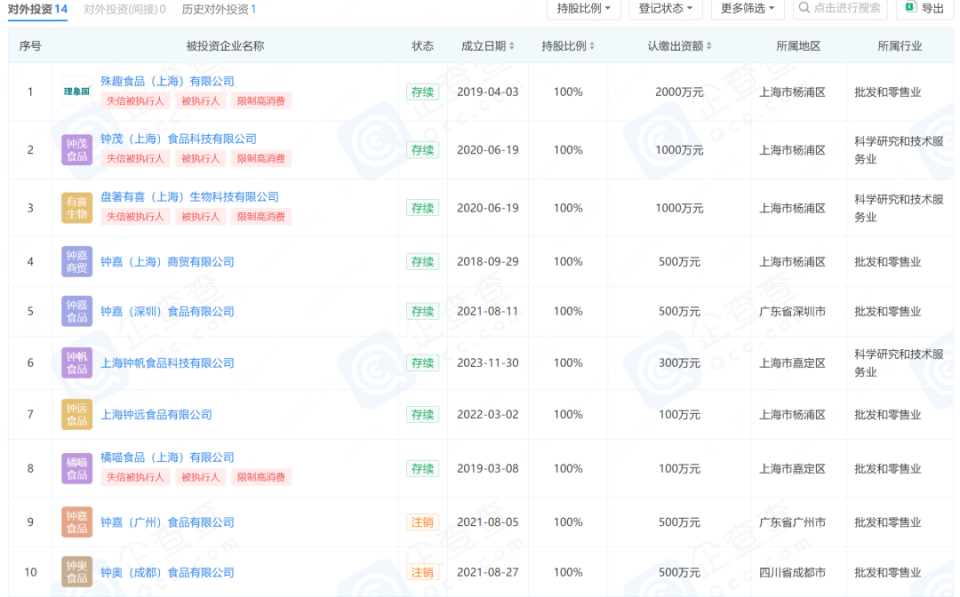Click the 序号 column header
This screenshot has height=597, width=960.
[30, 46]
